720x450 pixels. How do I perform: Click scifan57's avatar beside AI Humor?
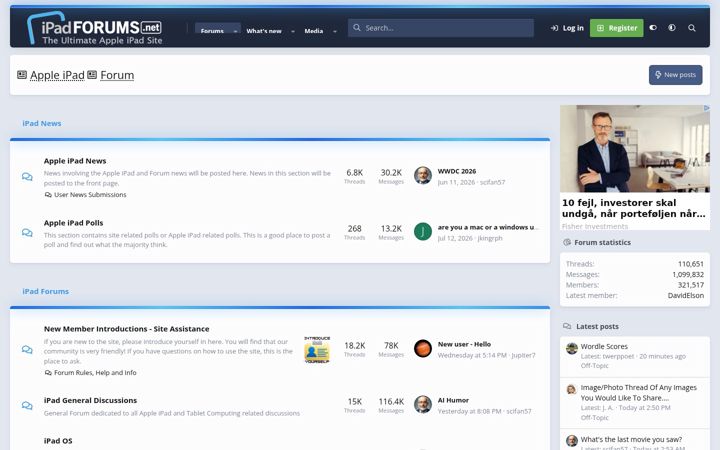pos(423,405)
